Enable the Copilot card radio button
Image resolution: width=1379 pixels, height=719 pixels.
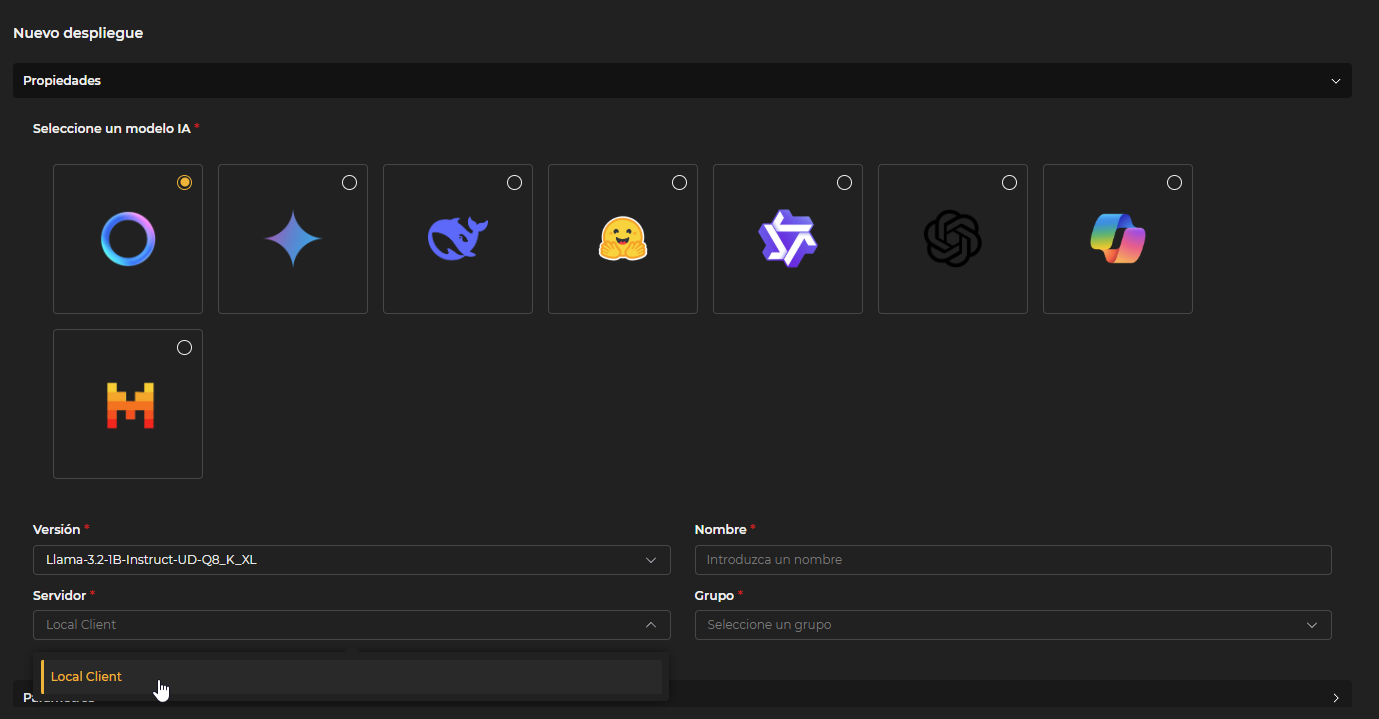click(x=1174, y=182)
